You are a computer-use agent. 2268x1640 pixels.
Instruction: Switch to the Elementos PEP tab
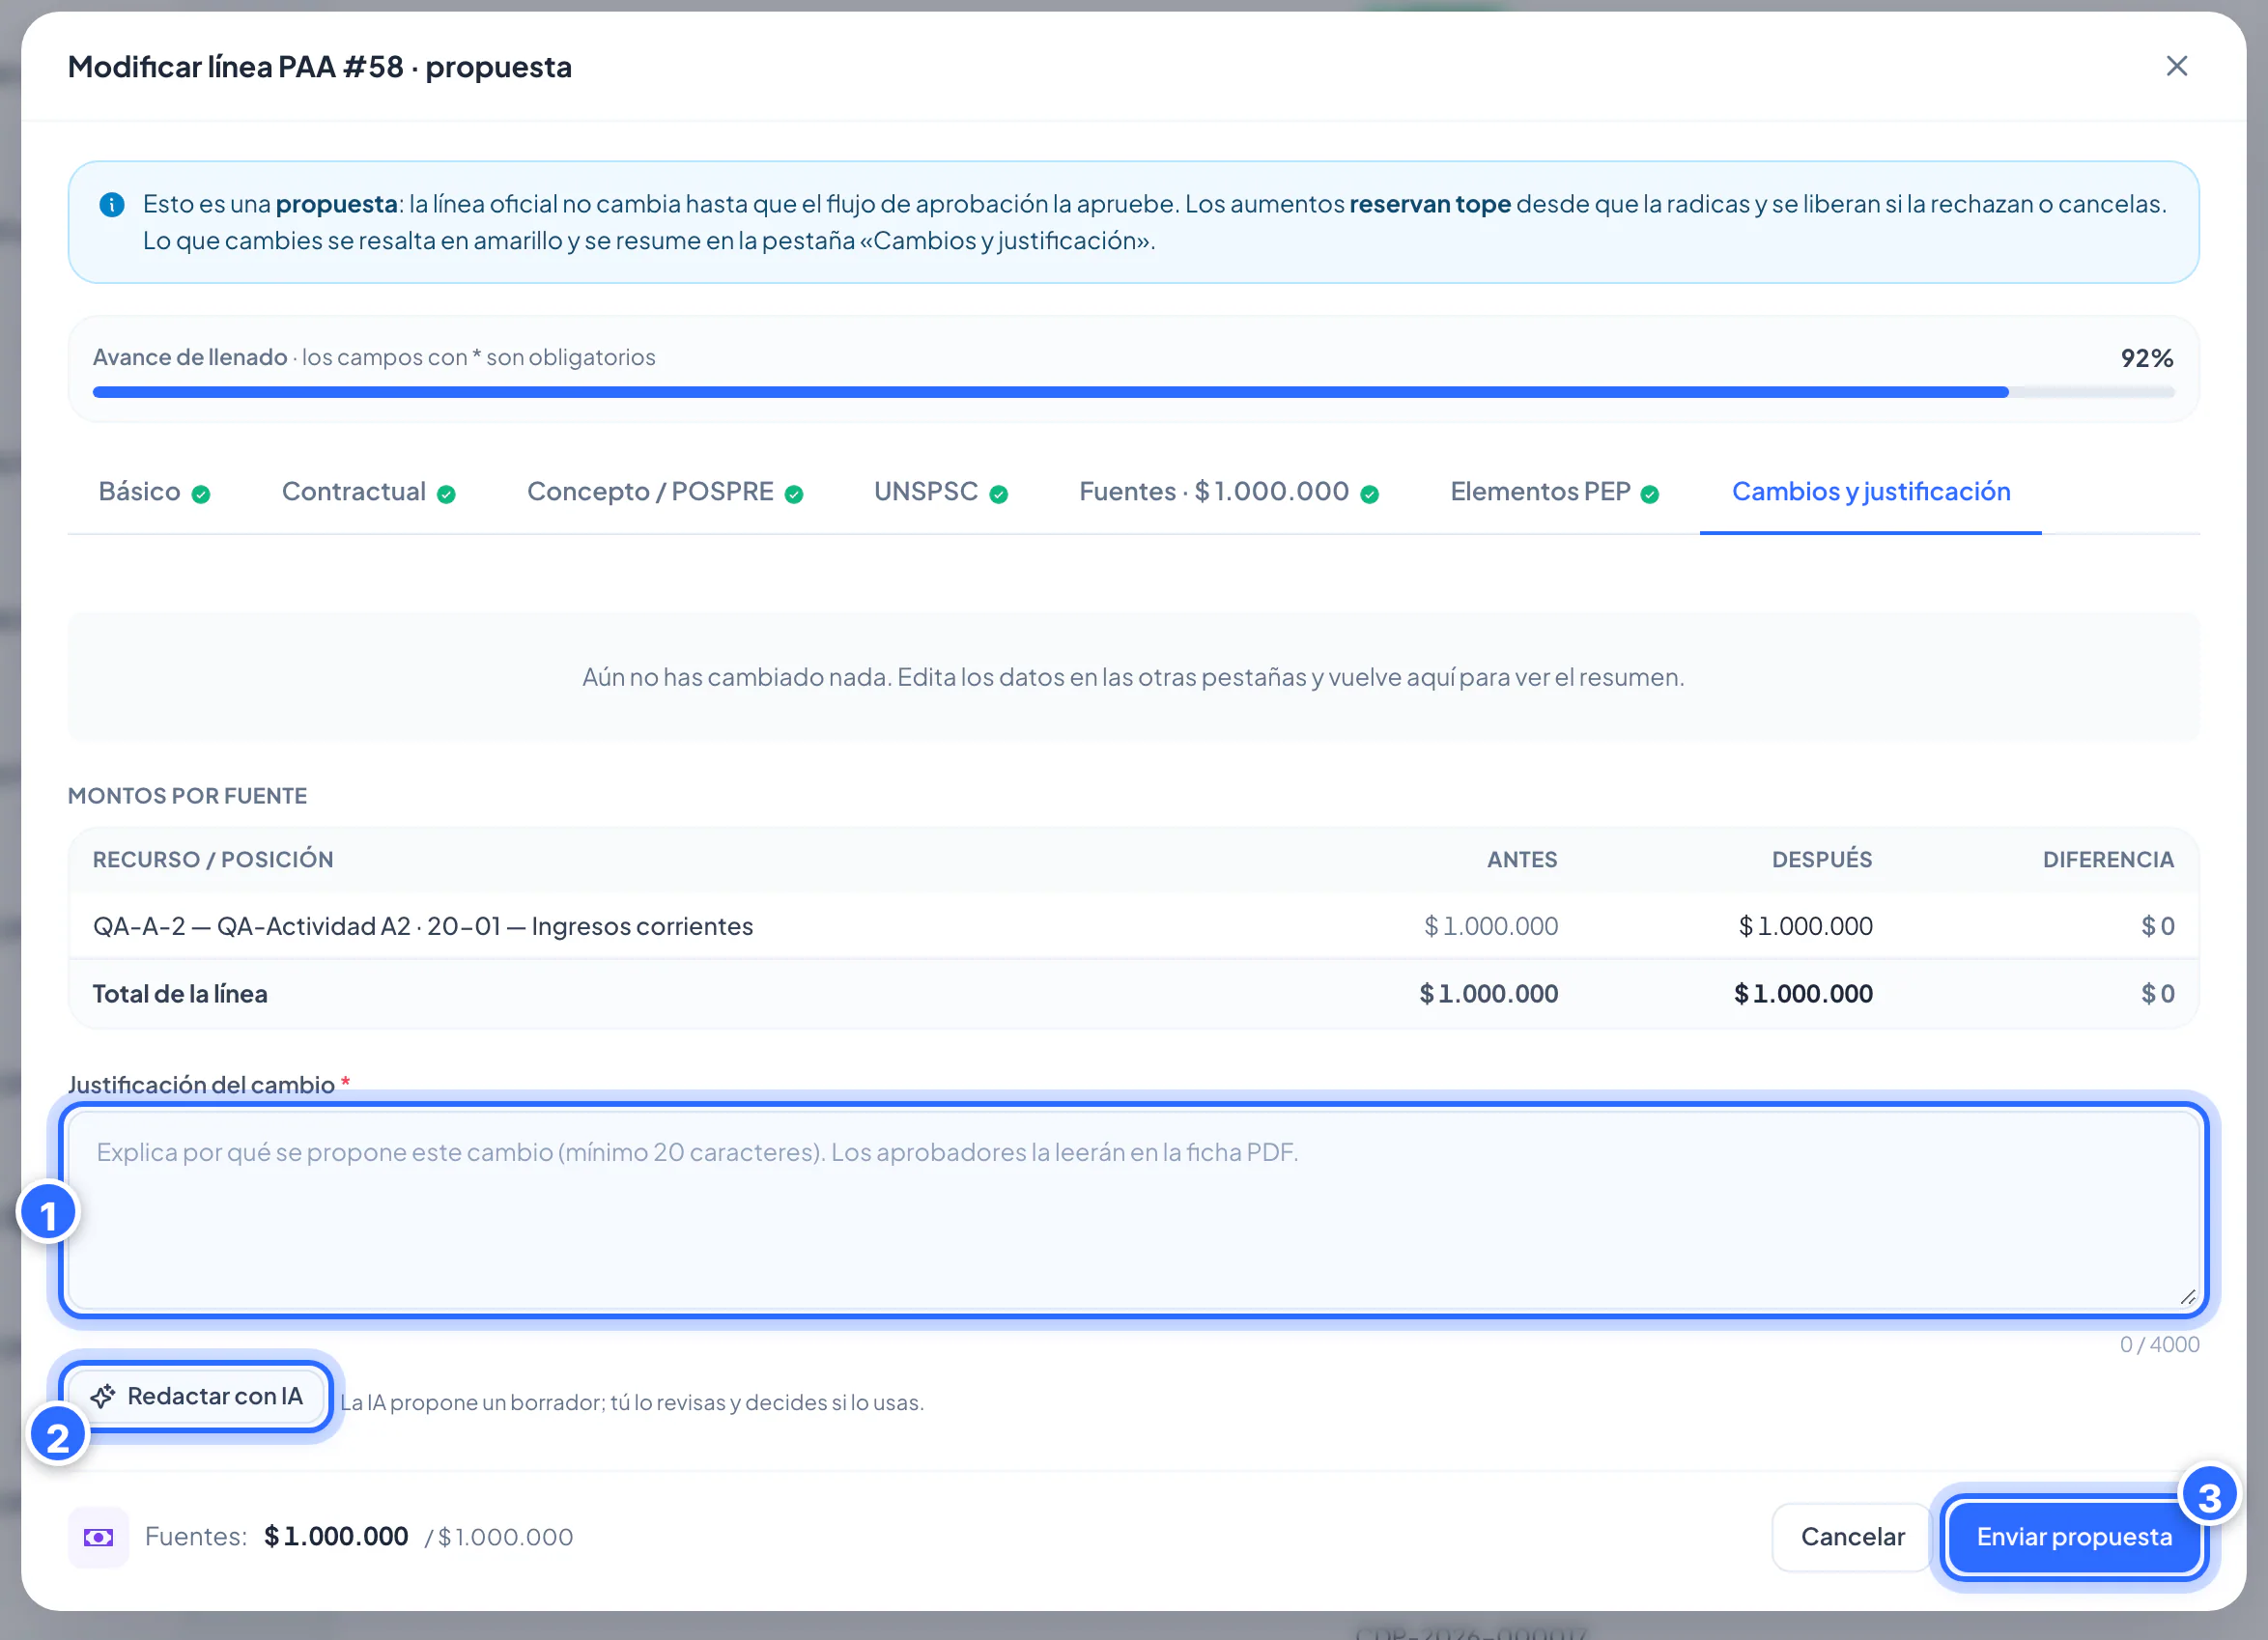(1555, 492)
